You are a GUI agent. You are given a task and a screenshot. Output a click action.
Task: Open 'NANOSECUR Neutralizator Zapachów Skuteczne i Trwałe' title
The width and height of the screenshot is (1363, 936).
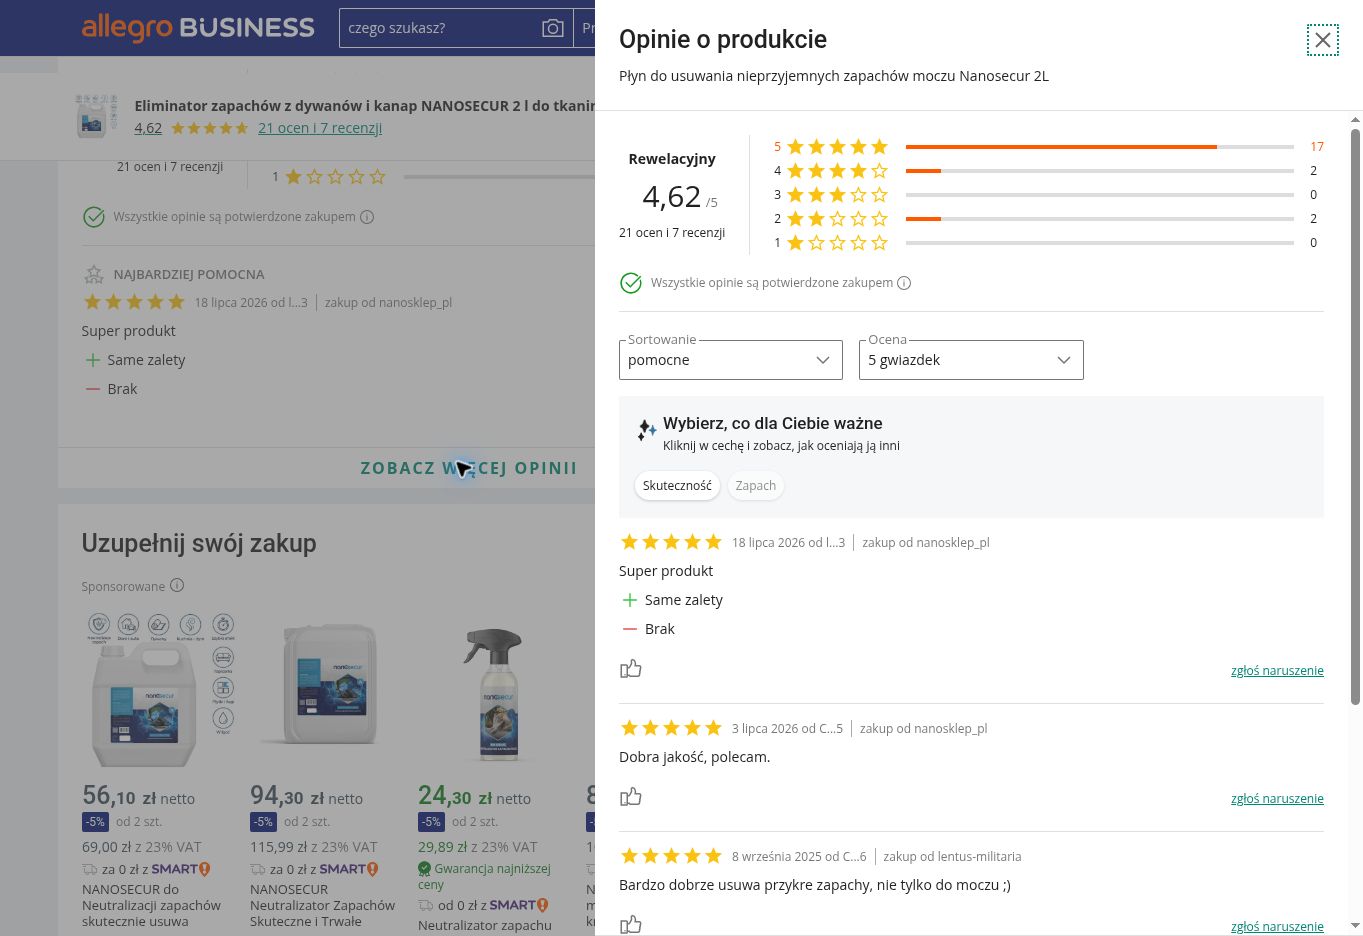point(322,905)
